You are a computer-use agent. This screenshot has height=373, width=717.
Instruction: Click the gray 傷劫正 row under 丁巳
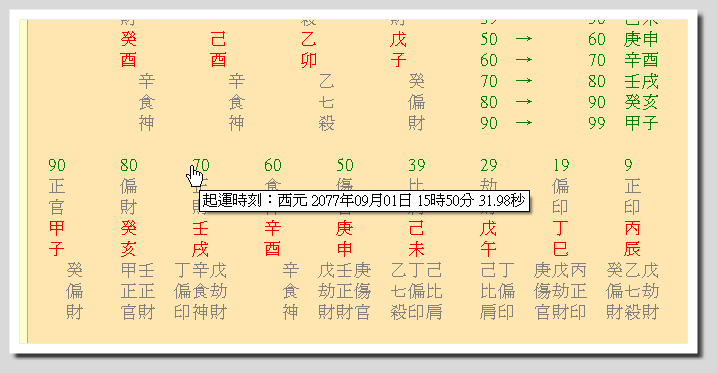pos(560,291)
